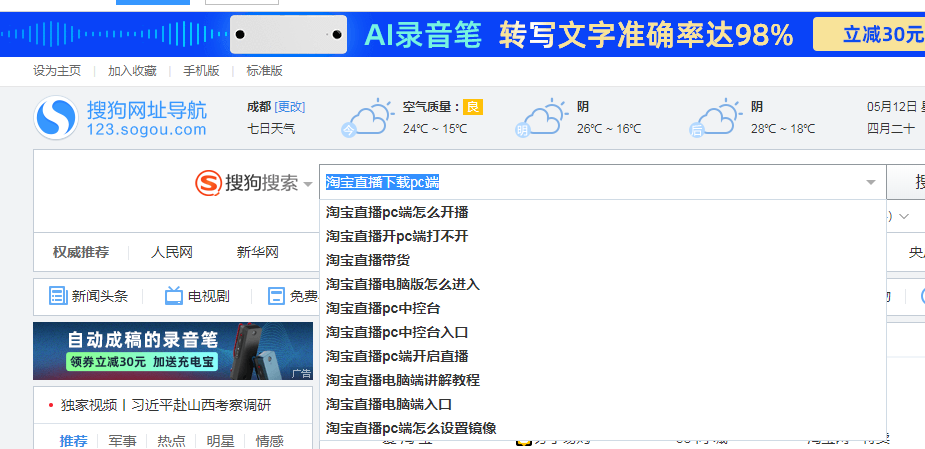Screen dimensions: 925x449
Task: Collapse the search suggestion dropdown arrow
Action: (x=871, y=182)
